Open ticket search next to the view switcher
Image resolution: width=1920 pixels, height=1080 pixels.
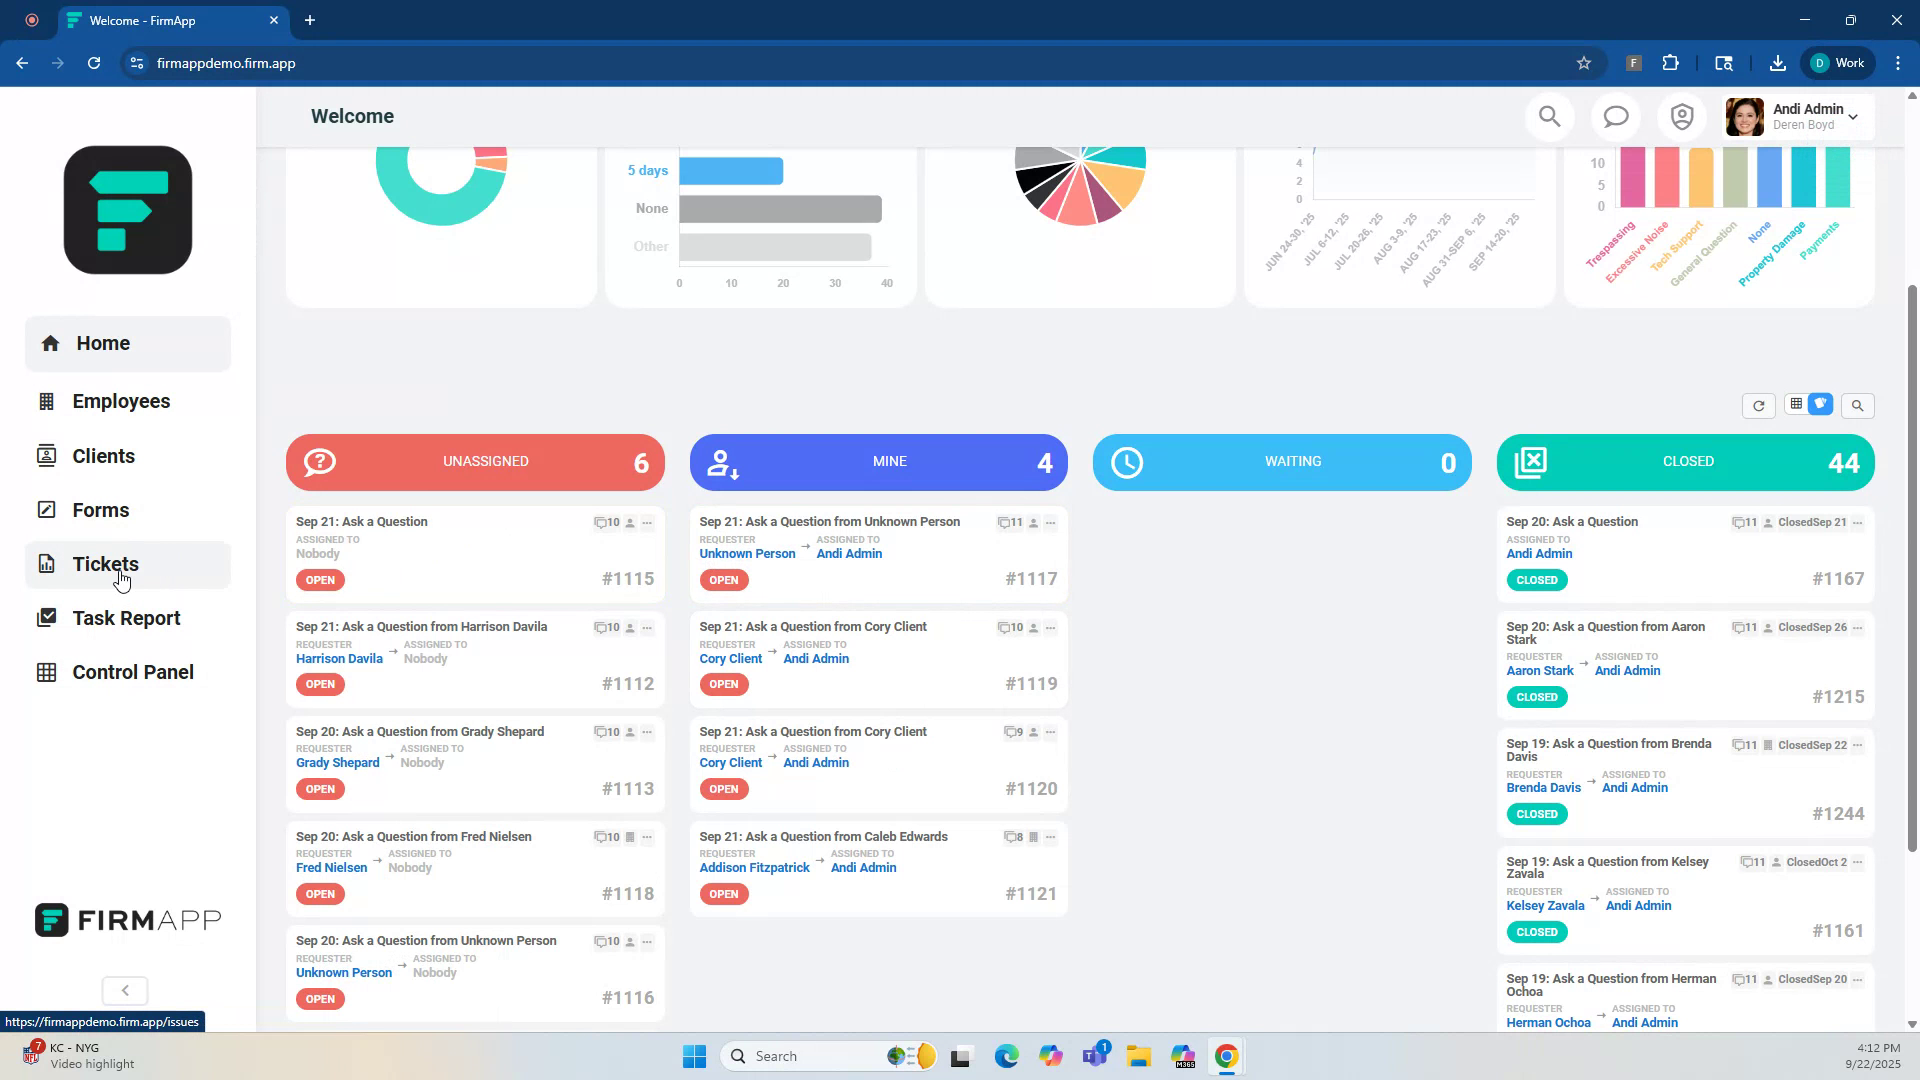point(1859,406)
